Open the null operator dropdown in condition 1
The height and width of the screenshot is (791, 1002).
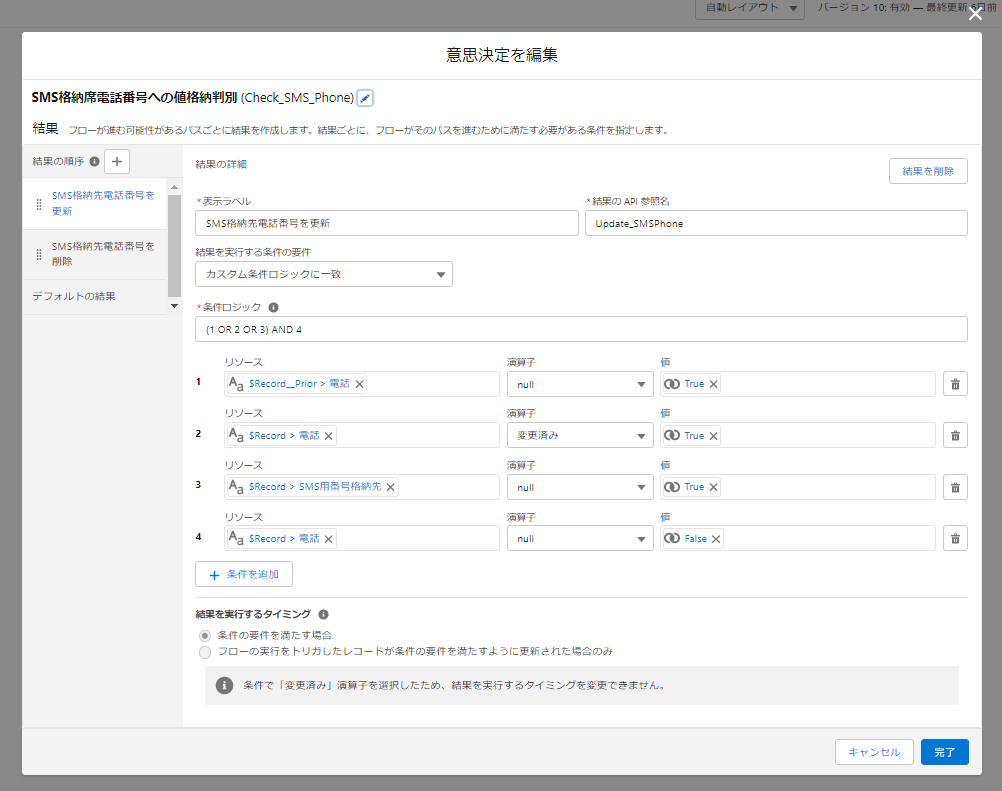(x=580, y=384)
